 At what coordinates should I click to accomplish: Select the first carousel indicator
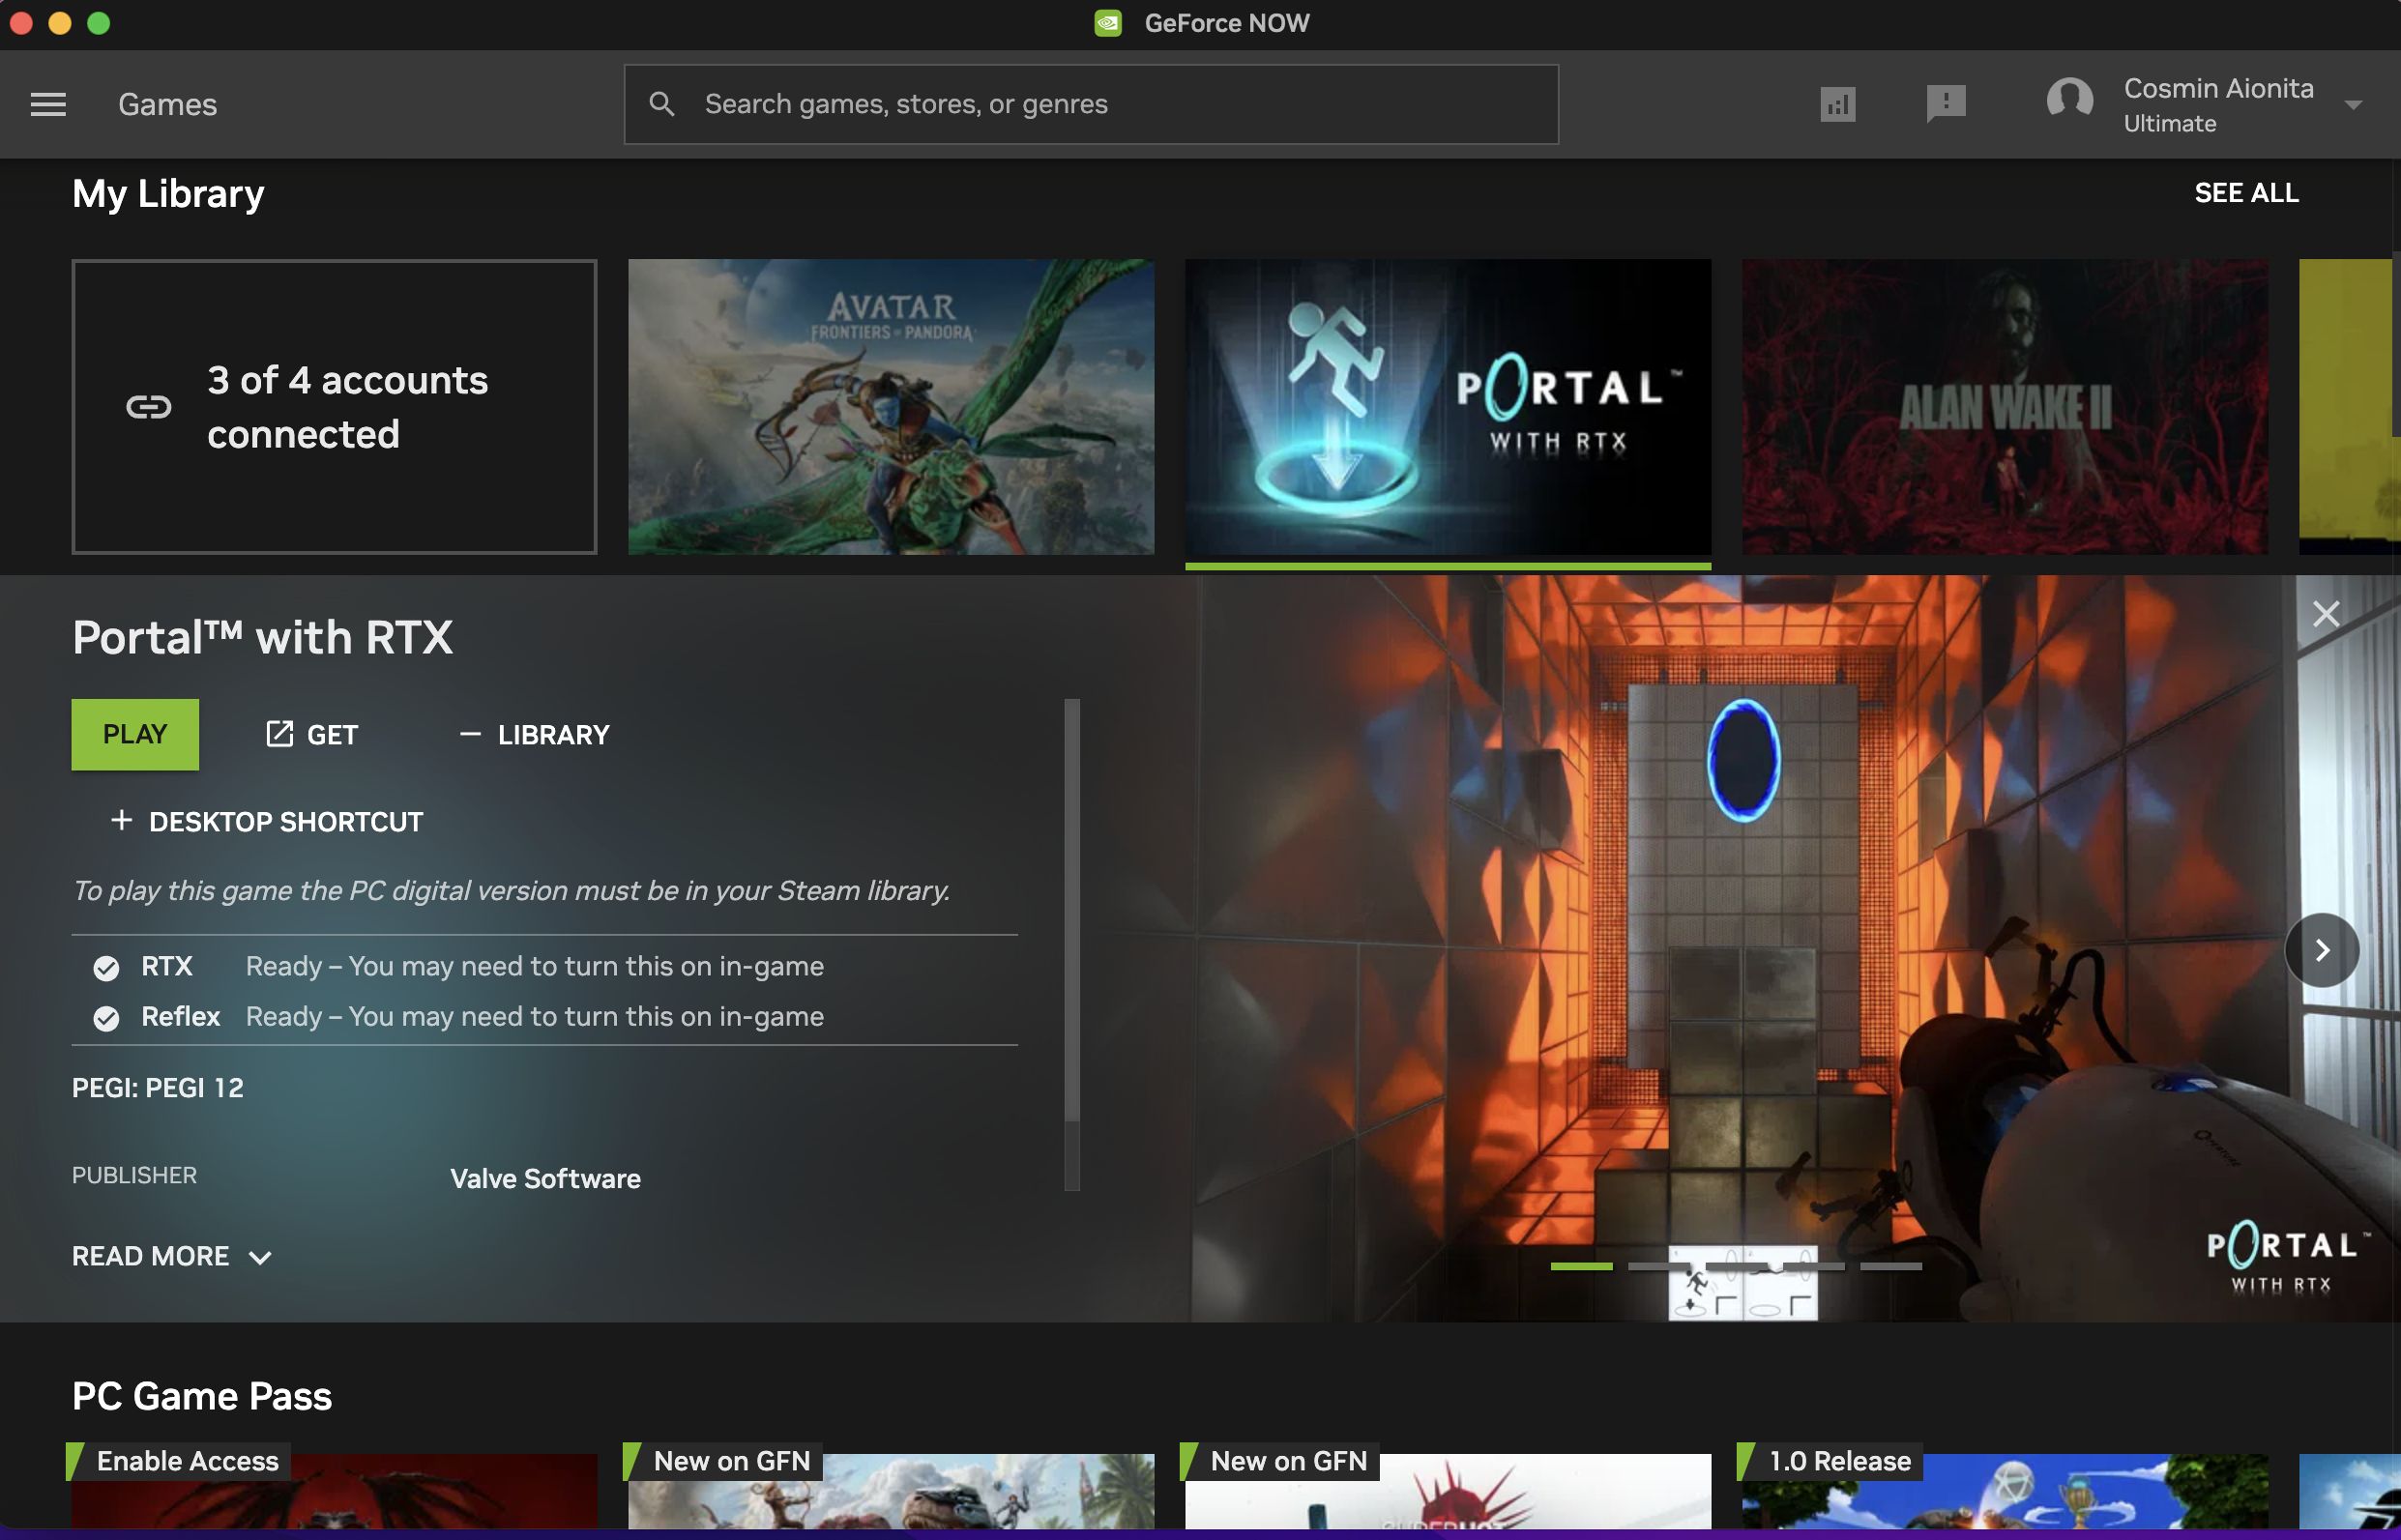tap(1581, 1266)
